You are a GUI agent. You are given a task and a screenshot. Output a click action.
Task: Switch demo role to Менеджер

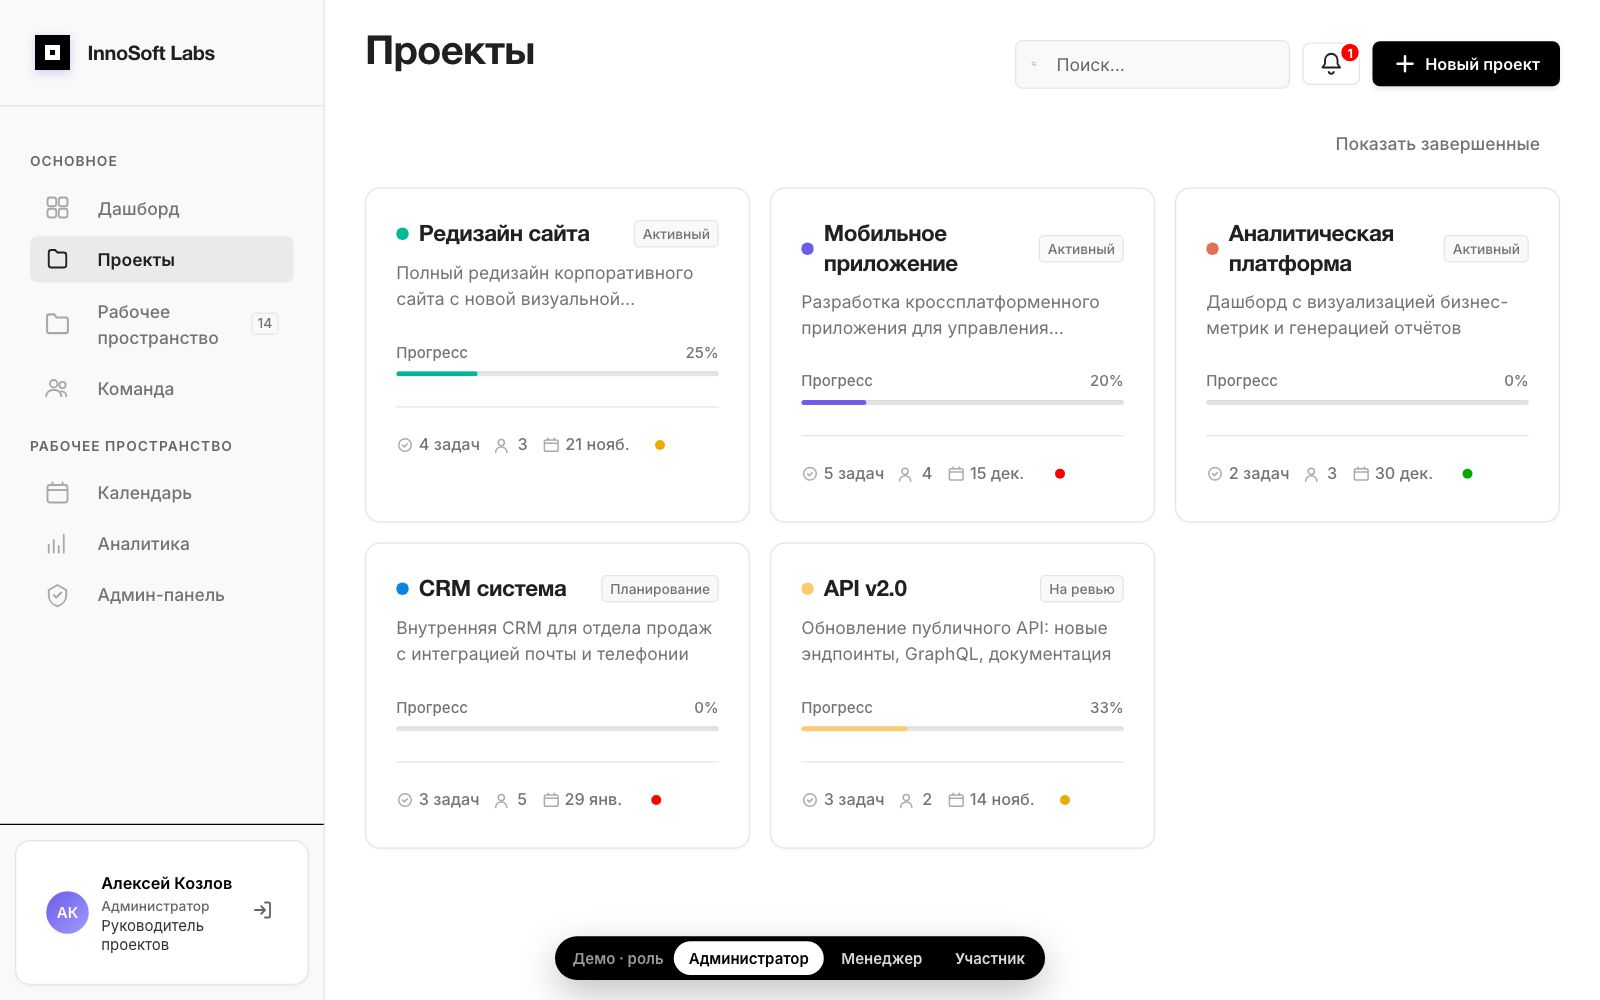pyautogui.click(x=881, y=958)
